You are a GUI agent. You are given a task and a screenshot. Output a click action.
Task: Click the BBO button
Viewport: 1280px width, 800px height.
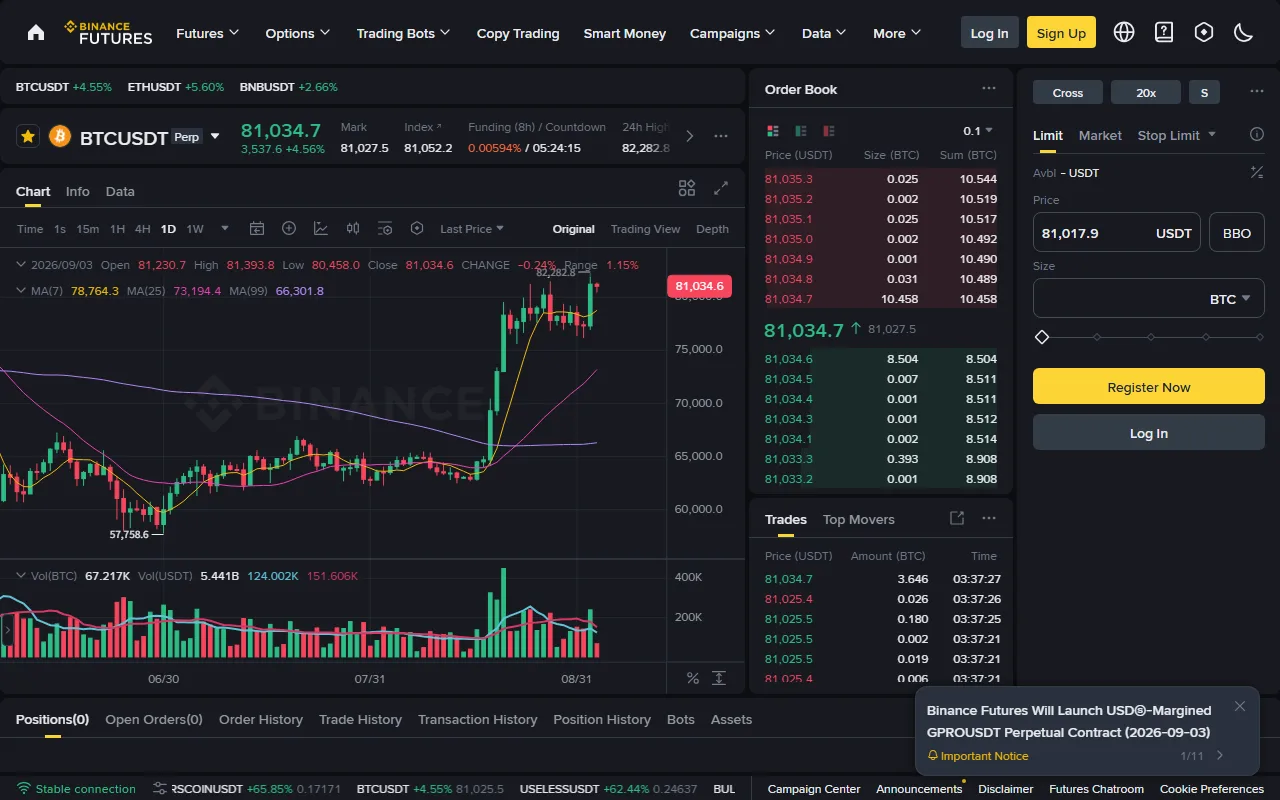tap(1237, 232)
